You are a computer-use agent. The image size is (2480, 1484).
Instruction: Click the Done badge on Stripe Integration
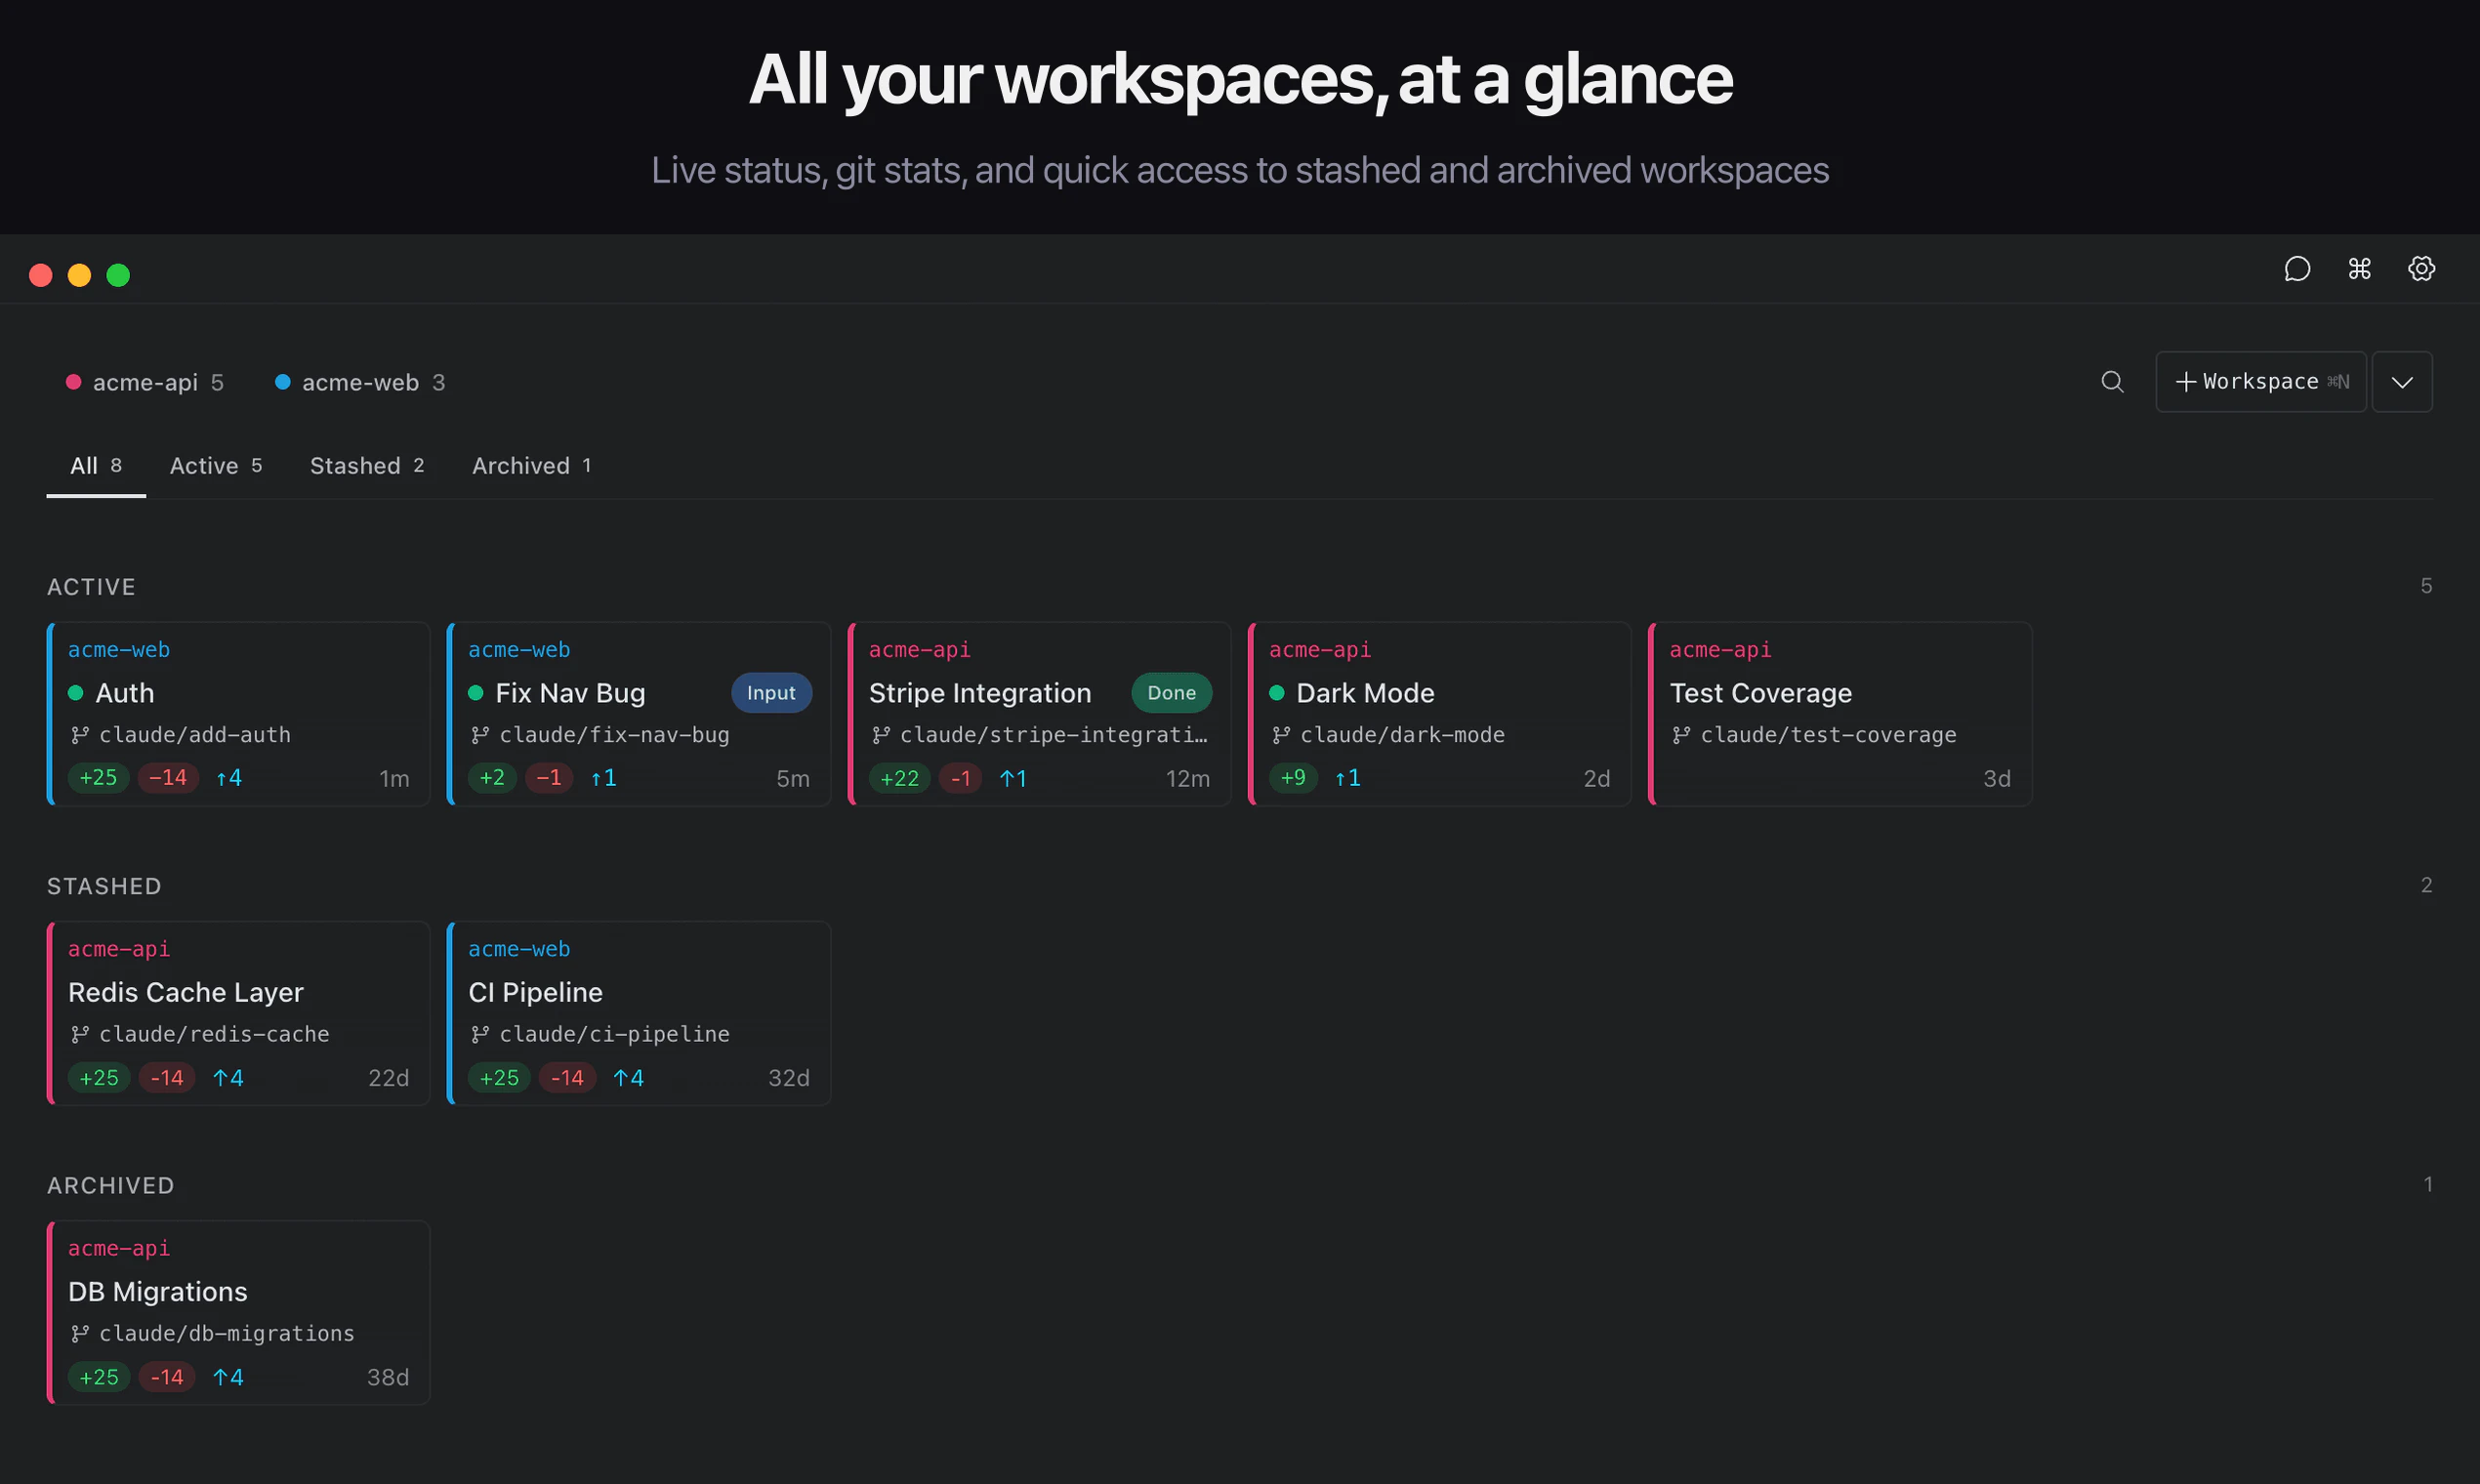[1171, 693]
